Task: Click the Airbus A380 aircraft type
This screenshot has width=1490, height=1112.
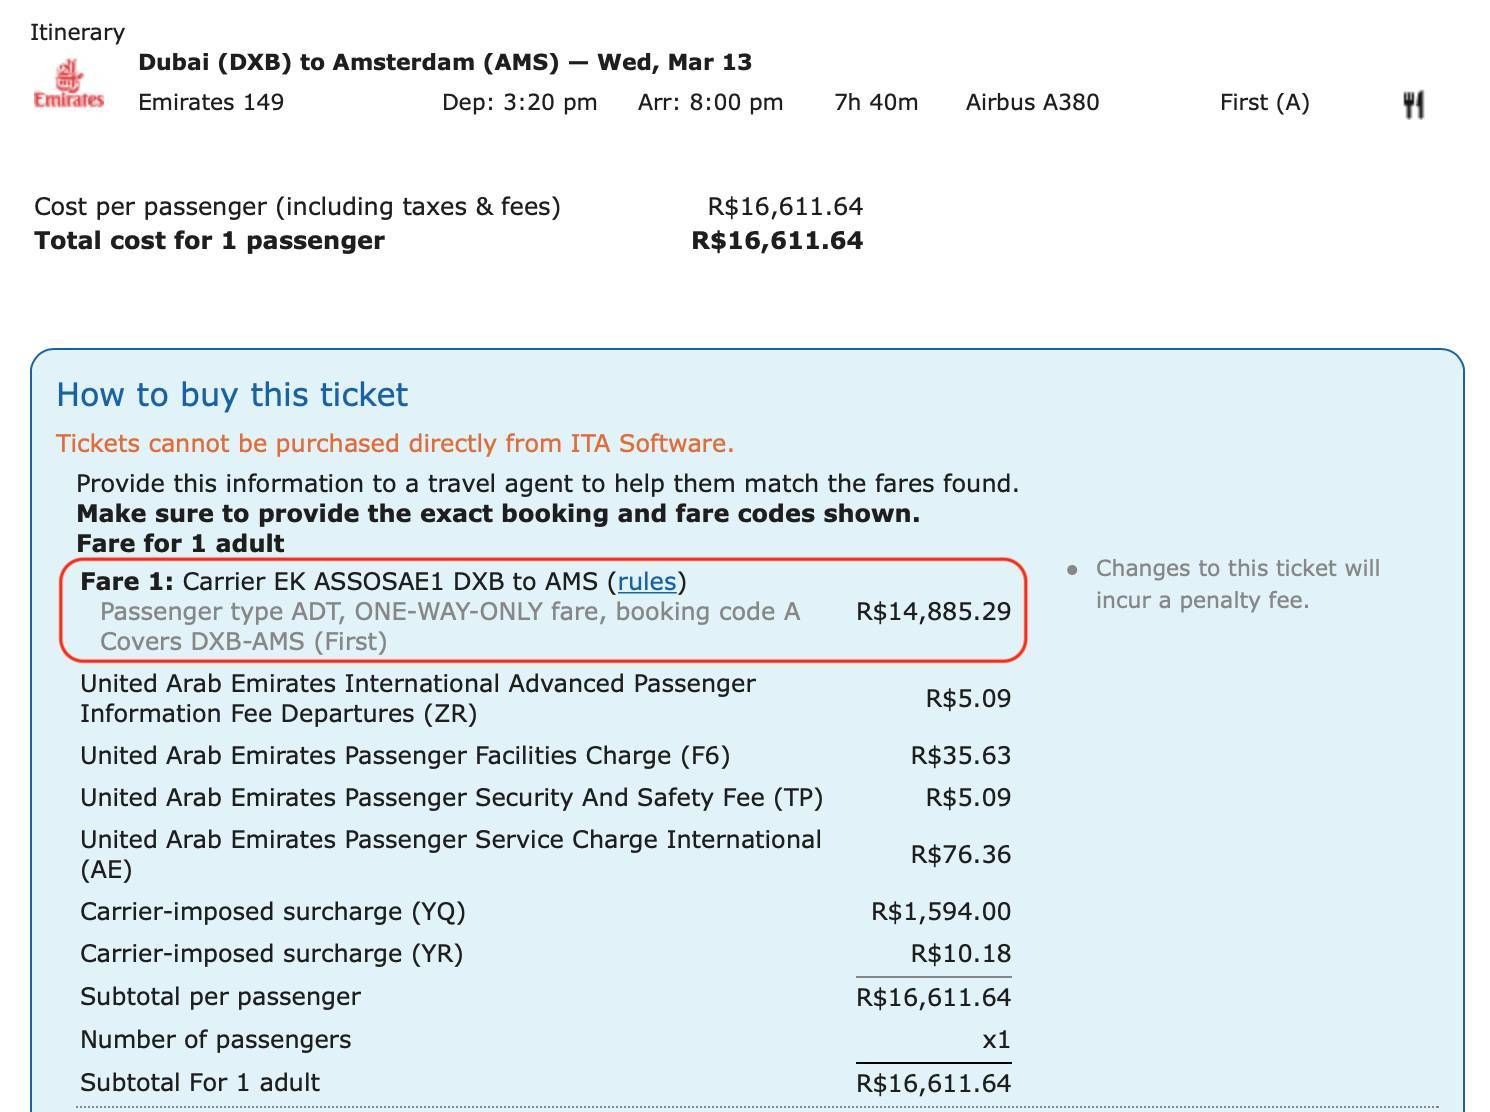Action: 1032,102
